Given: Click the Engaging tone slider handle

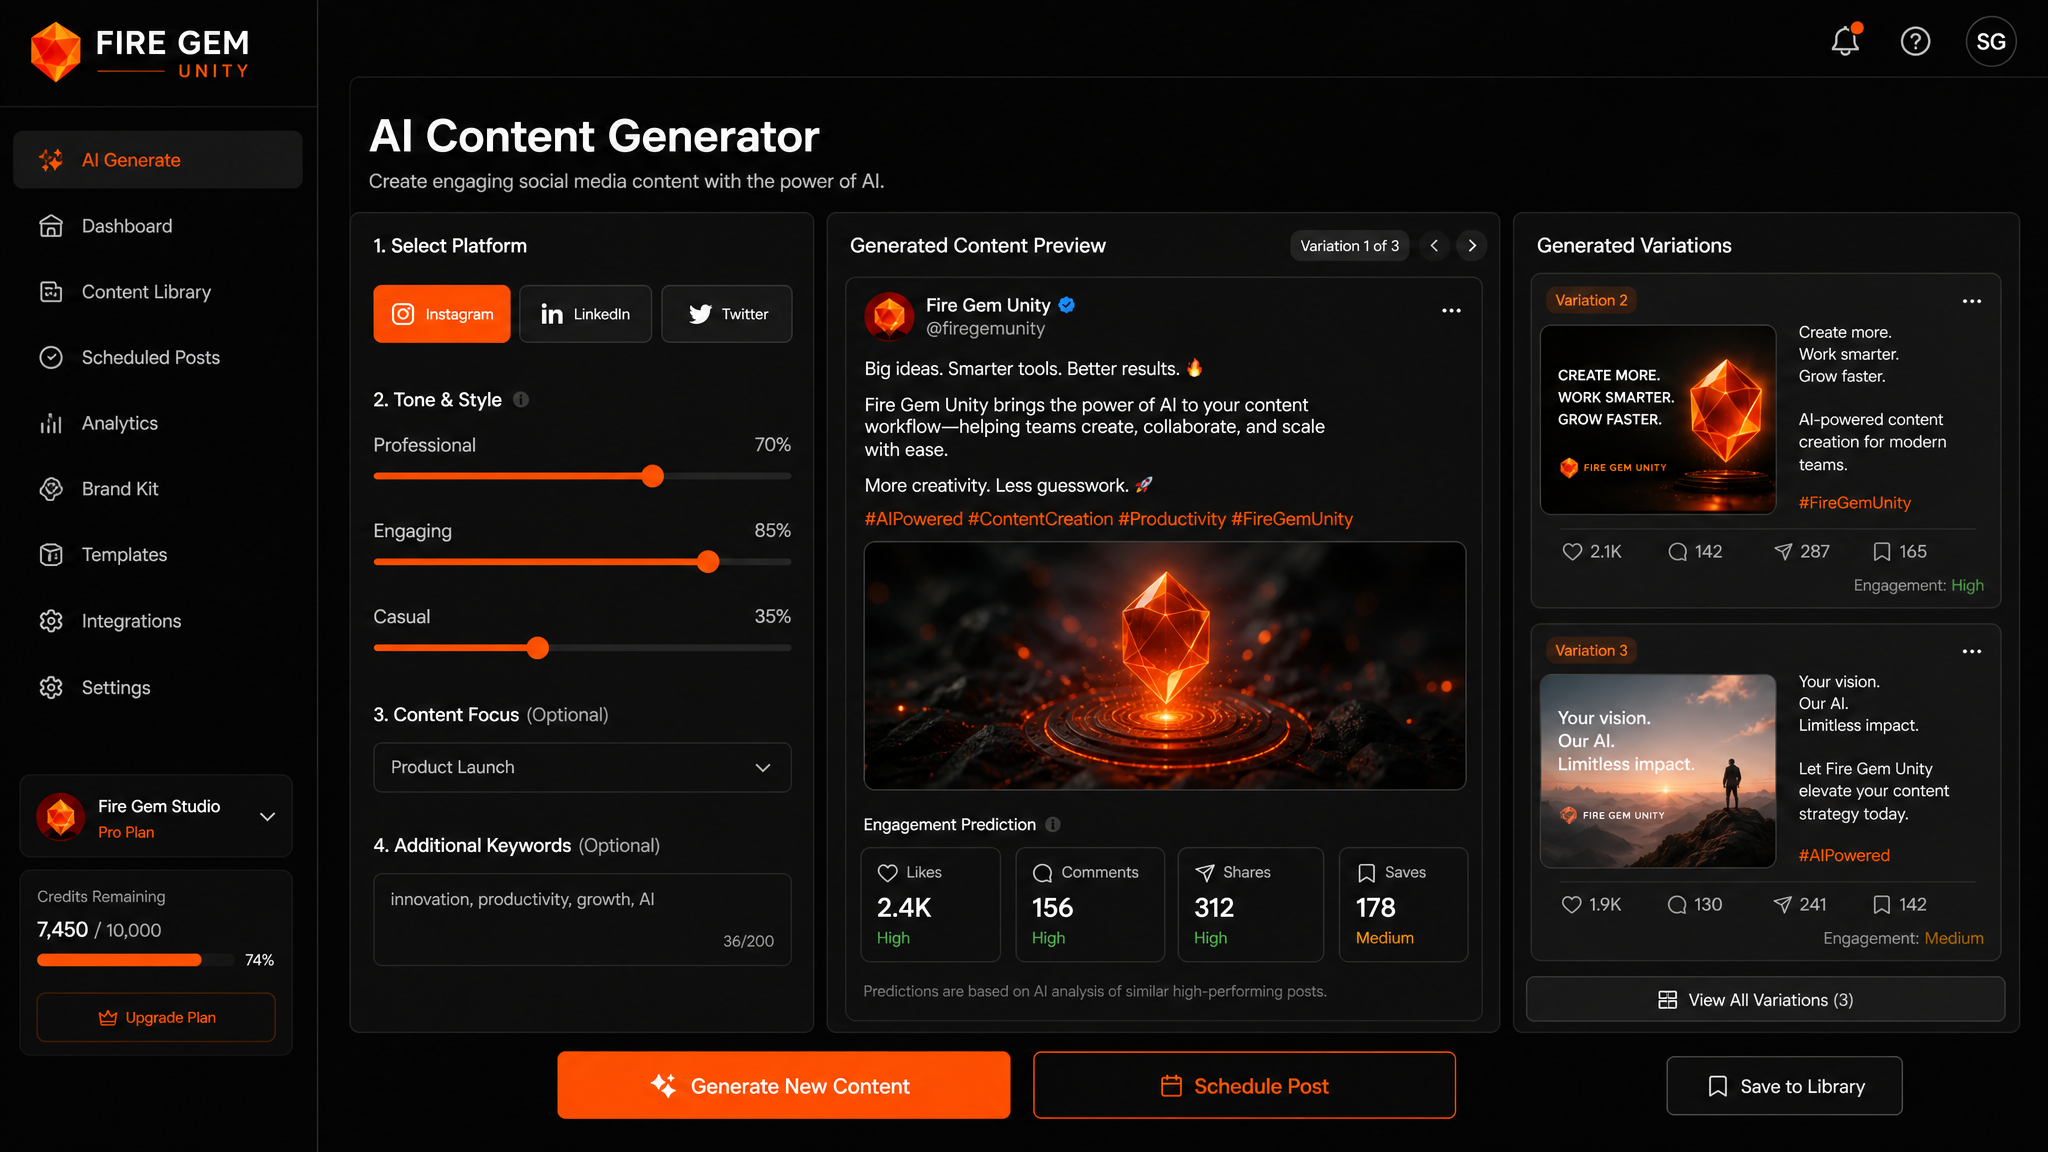Looking at the screenshot, I should (x=708, y=562).
